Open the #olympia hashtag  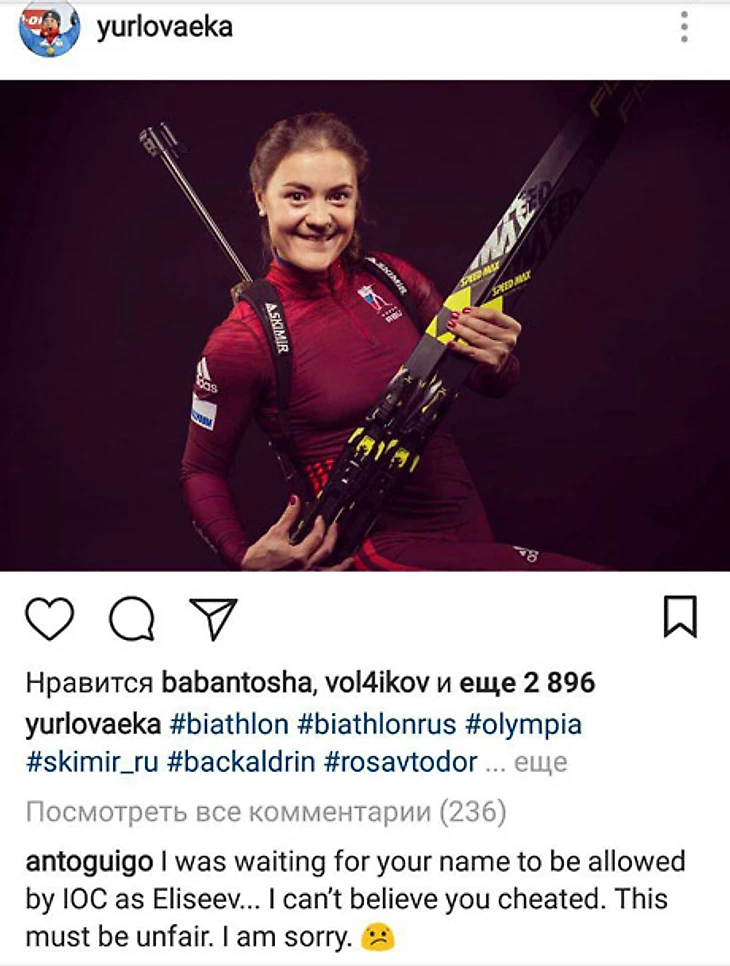[x=524, y=725]
